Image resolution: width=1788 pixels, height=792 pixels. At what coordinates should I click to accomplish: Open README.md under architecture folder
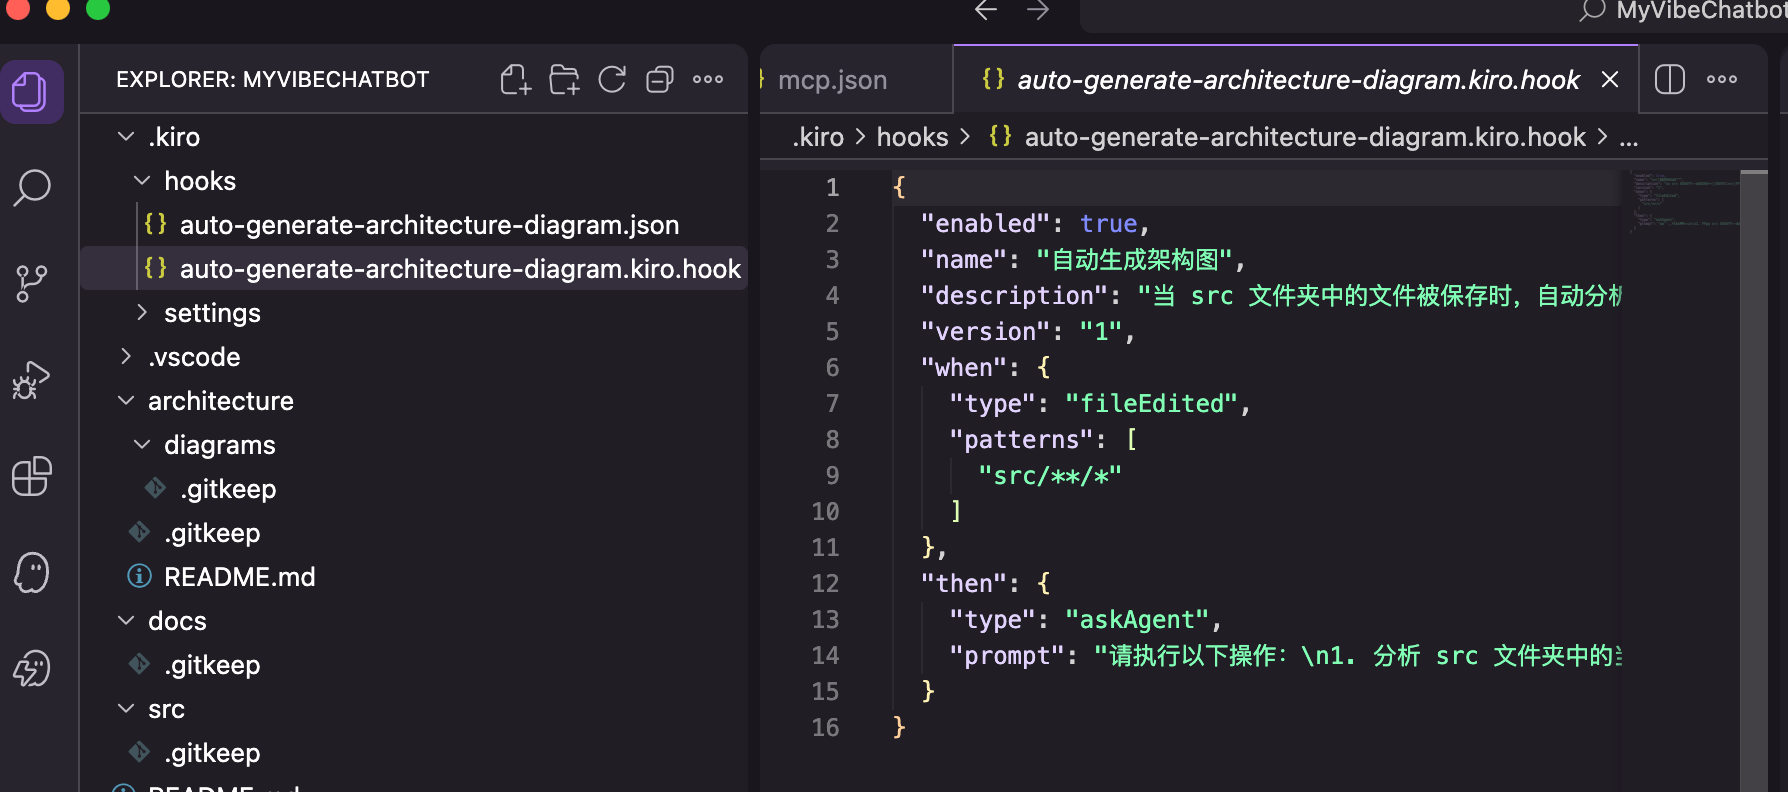coord(239,577)
